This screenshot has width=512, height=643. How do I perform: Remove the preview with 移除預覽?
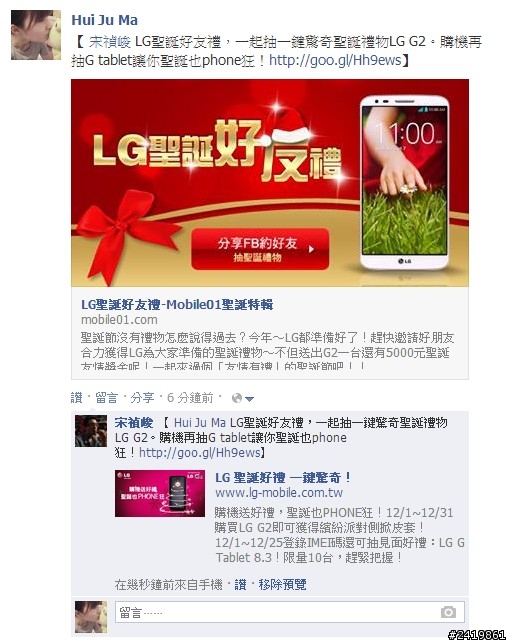[x=282, y=584]
